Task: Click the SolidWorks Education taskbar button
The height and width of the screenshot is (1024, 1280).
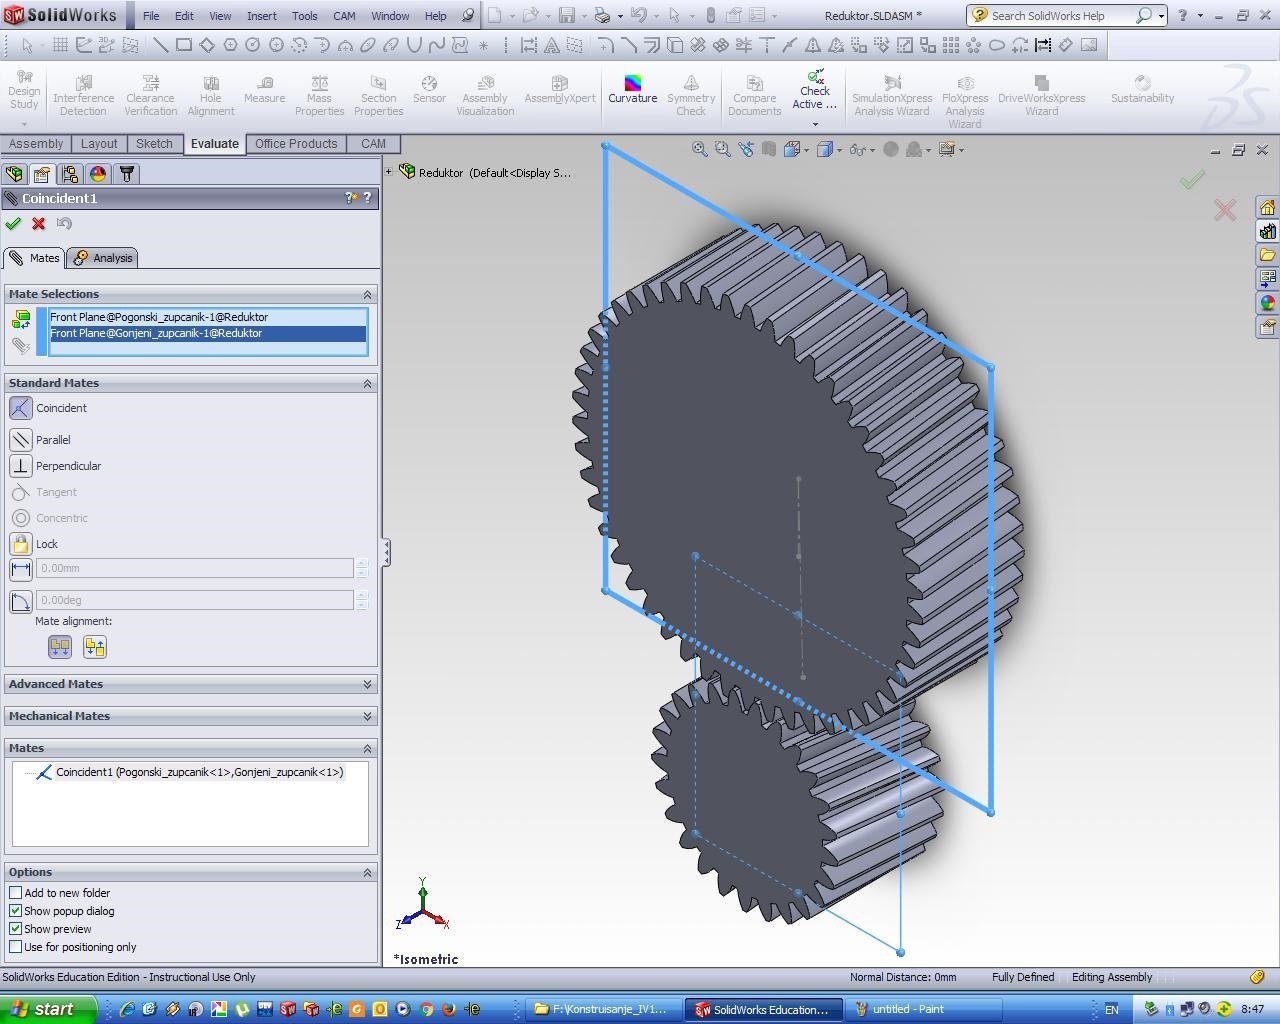Action: point(764,1009)
